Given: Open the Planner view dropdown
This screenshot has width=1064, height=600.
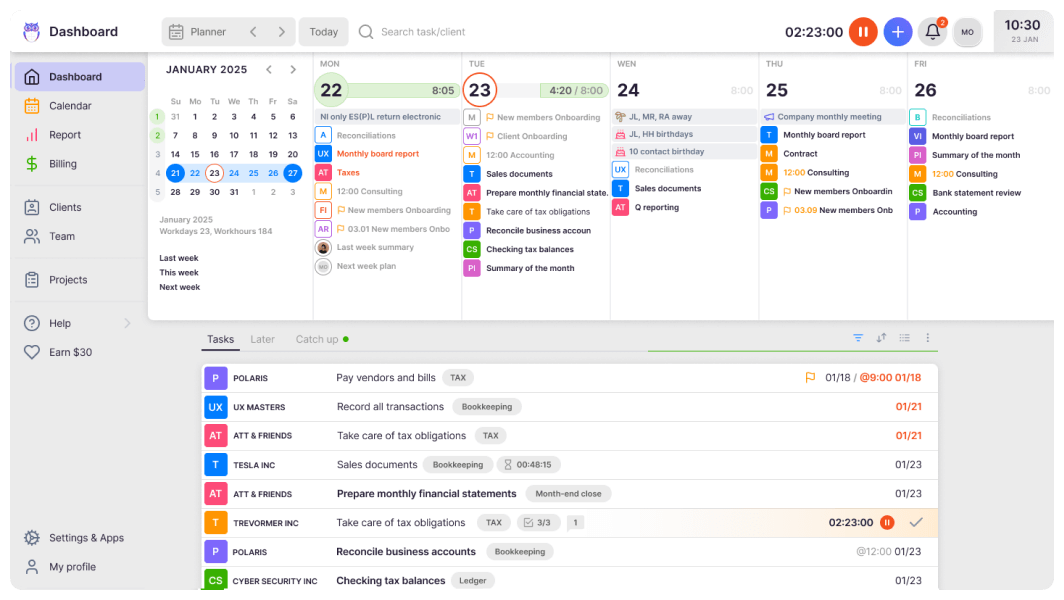Looking at the screenshot, I should [x=197, y=32].
